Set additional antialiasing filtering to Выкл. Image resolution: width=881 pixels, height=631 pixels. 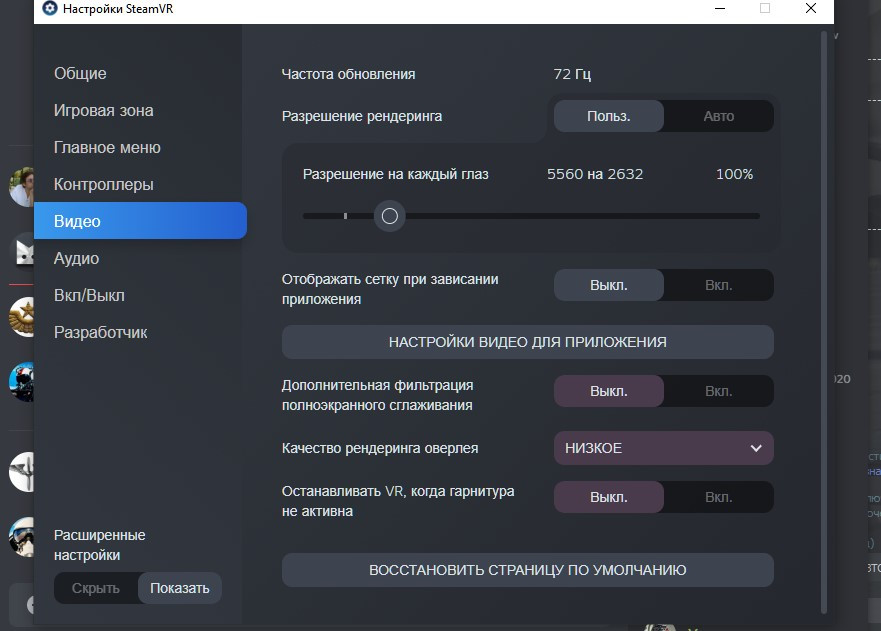[608, 392]
